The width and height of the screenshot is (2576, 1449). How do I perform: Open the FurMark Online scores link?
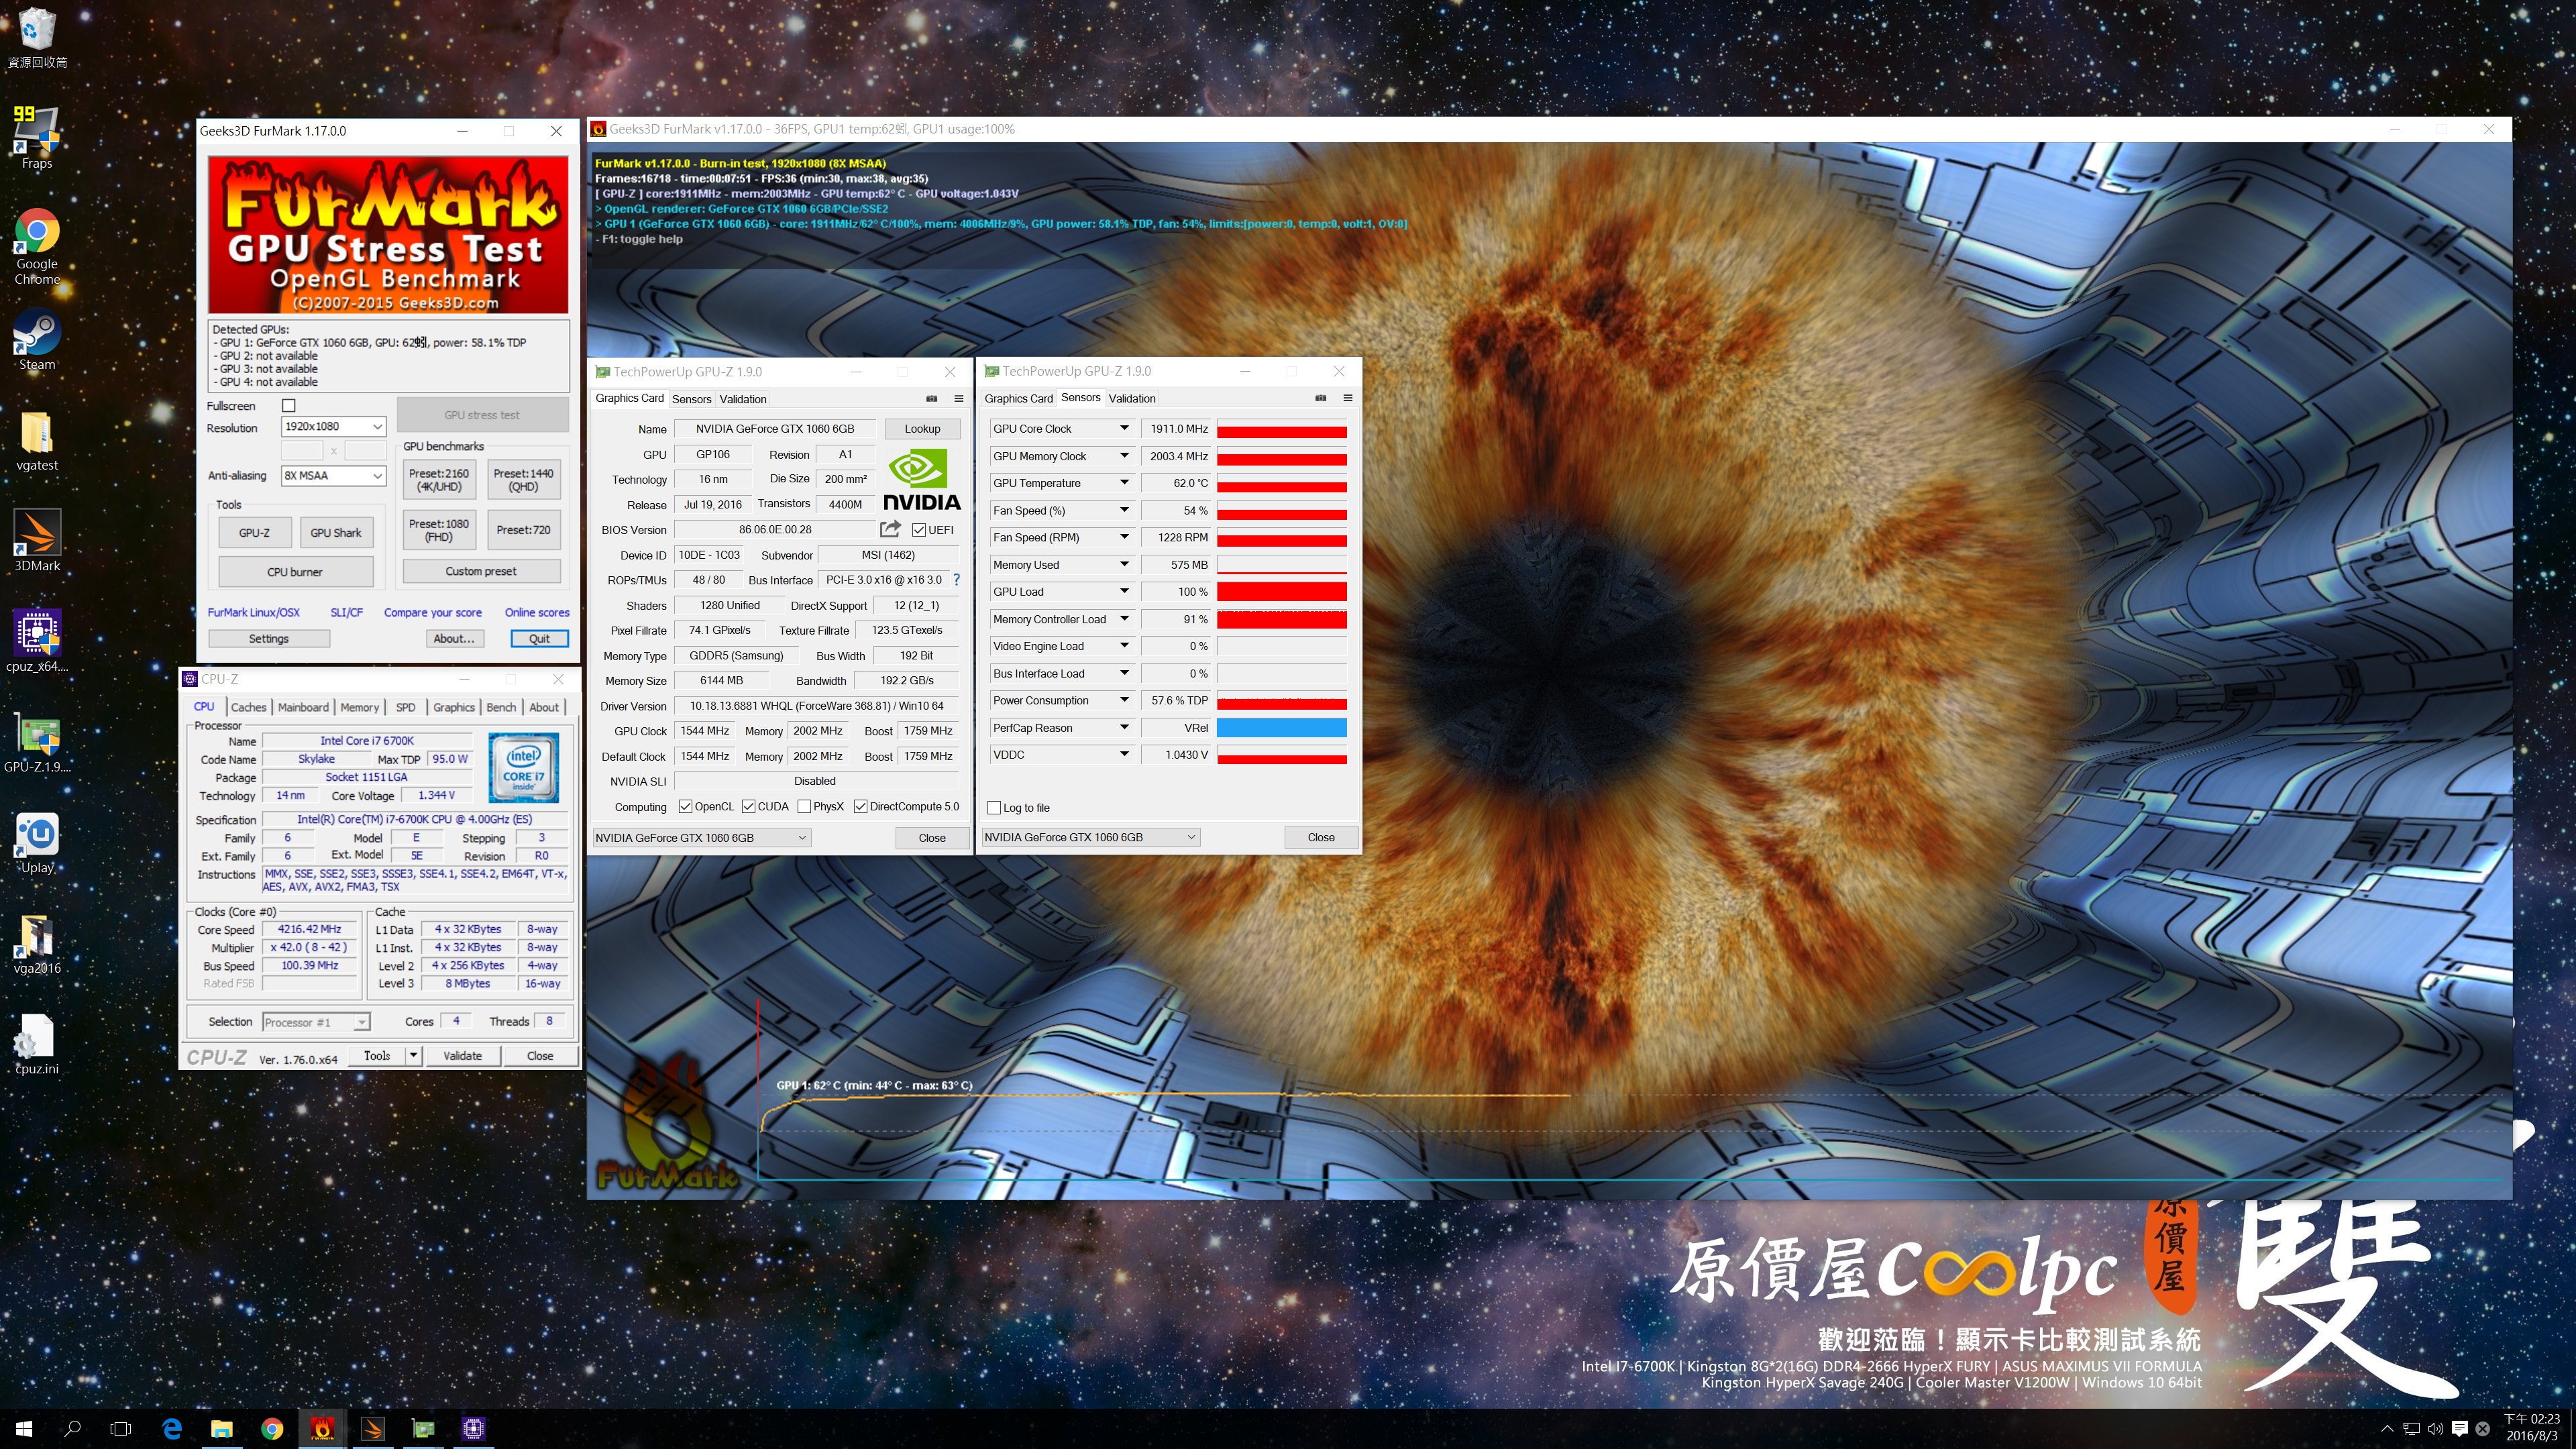coord(537,612)
